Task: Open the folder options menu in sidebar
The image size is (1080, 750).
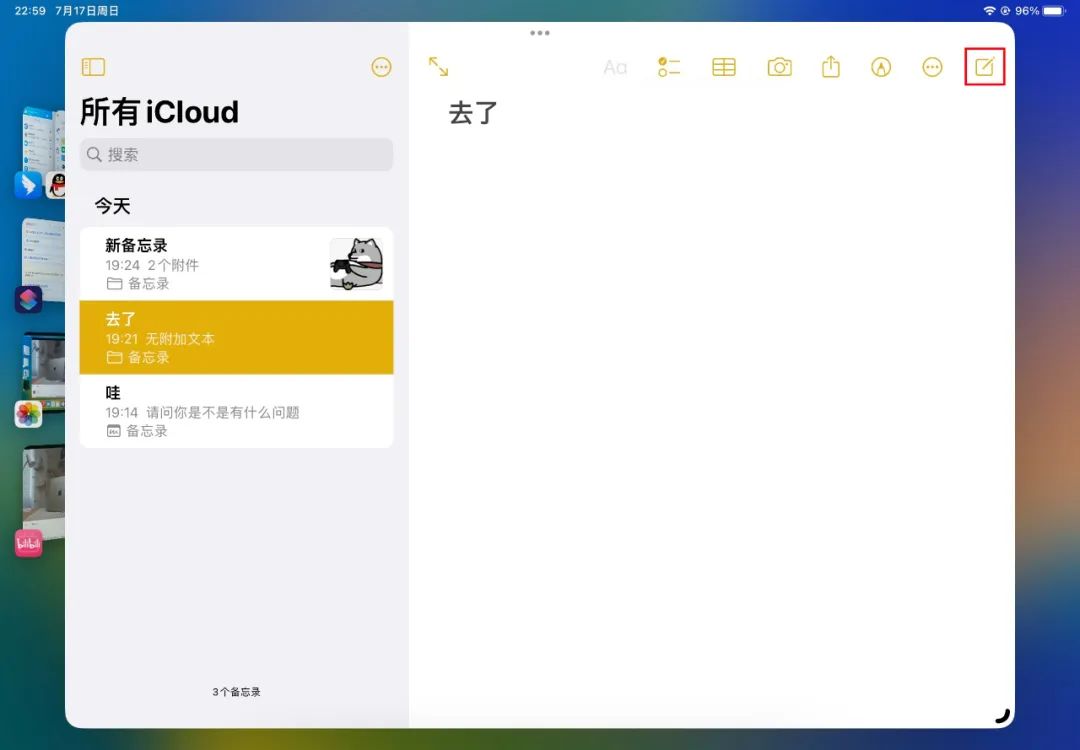Action: click(x=381, y=67)
